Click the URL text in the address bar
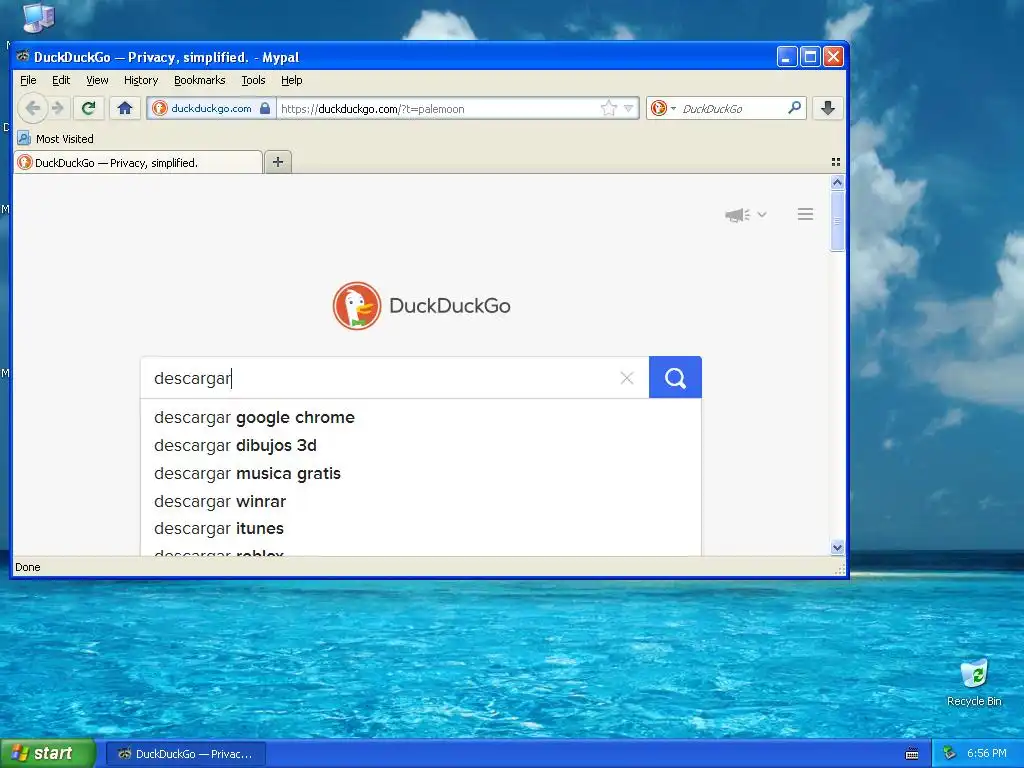The width and height of the screenshot is (1024, 768). coord(372,109)
